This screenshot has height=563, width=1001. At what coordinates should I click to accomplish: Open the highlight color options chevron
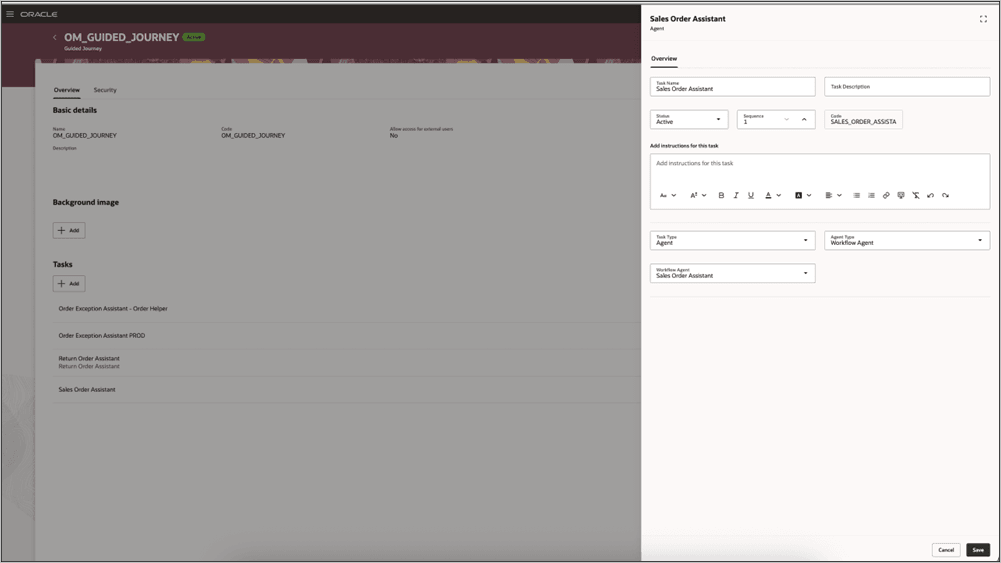tap(809, 195)
